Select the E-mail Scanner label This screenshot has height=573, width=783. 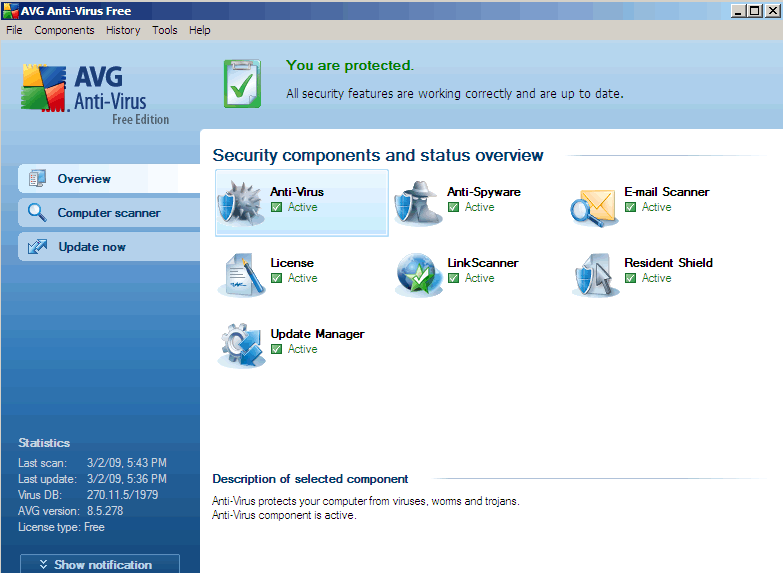click(667, 192)
